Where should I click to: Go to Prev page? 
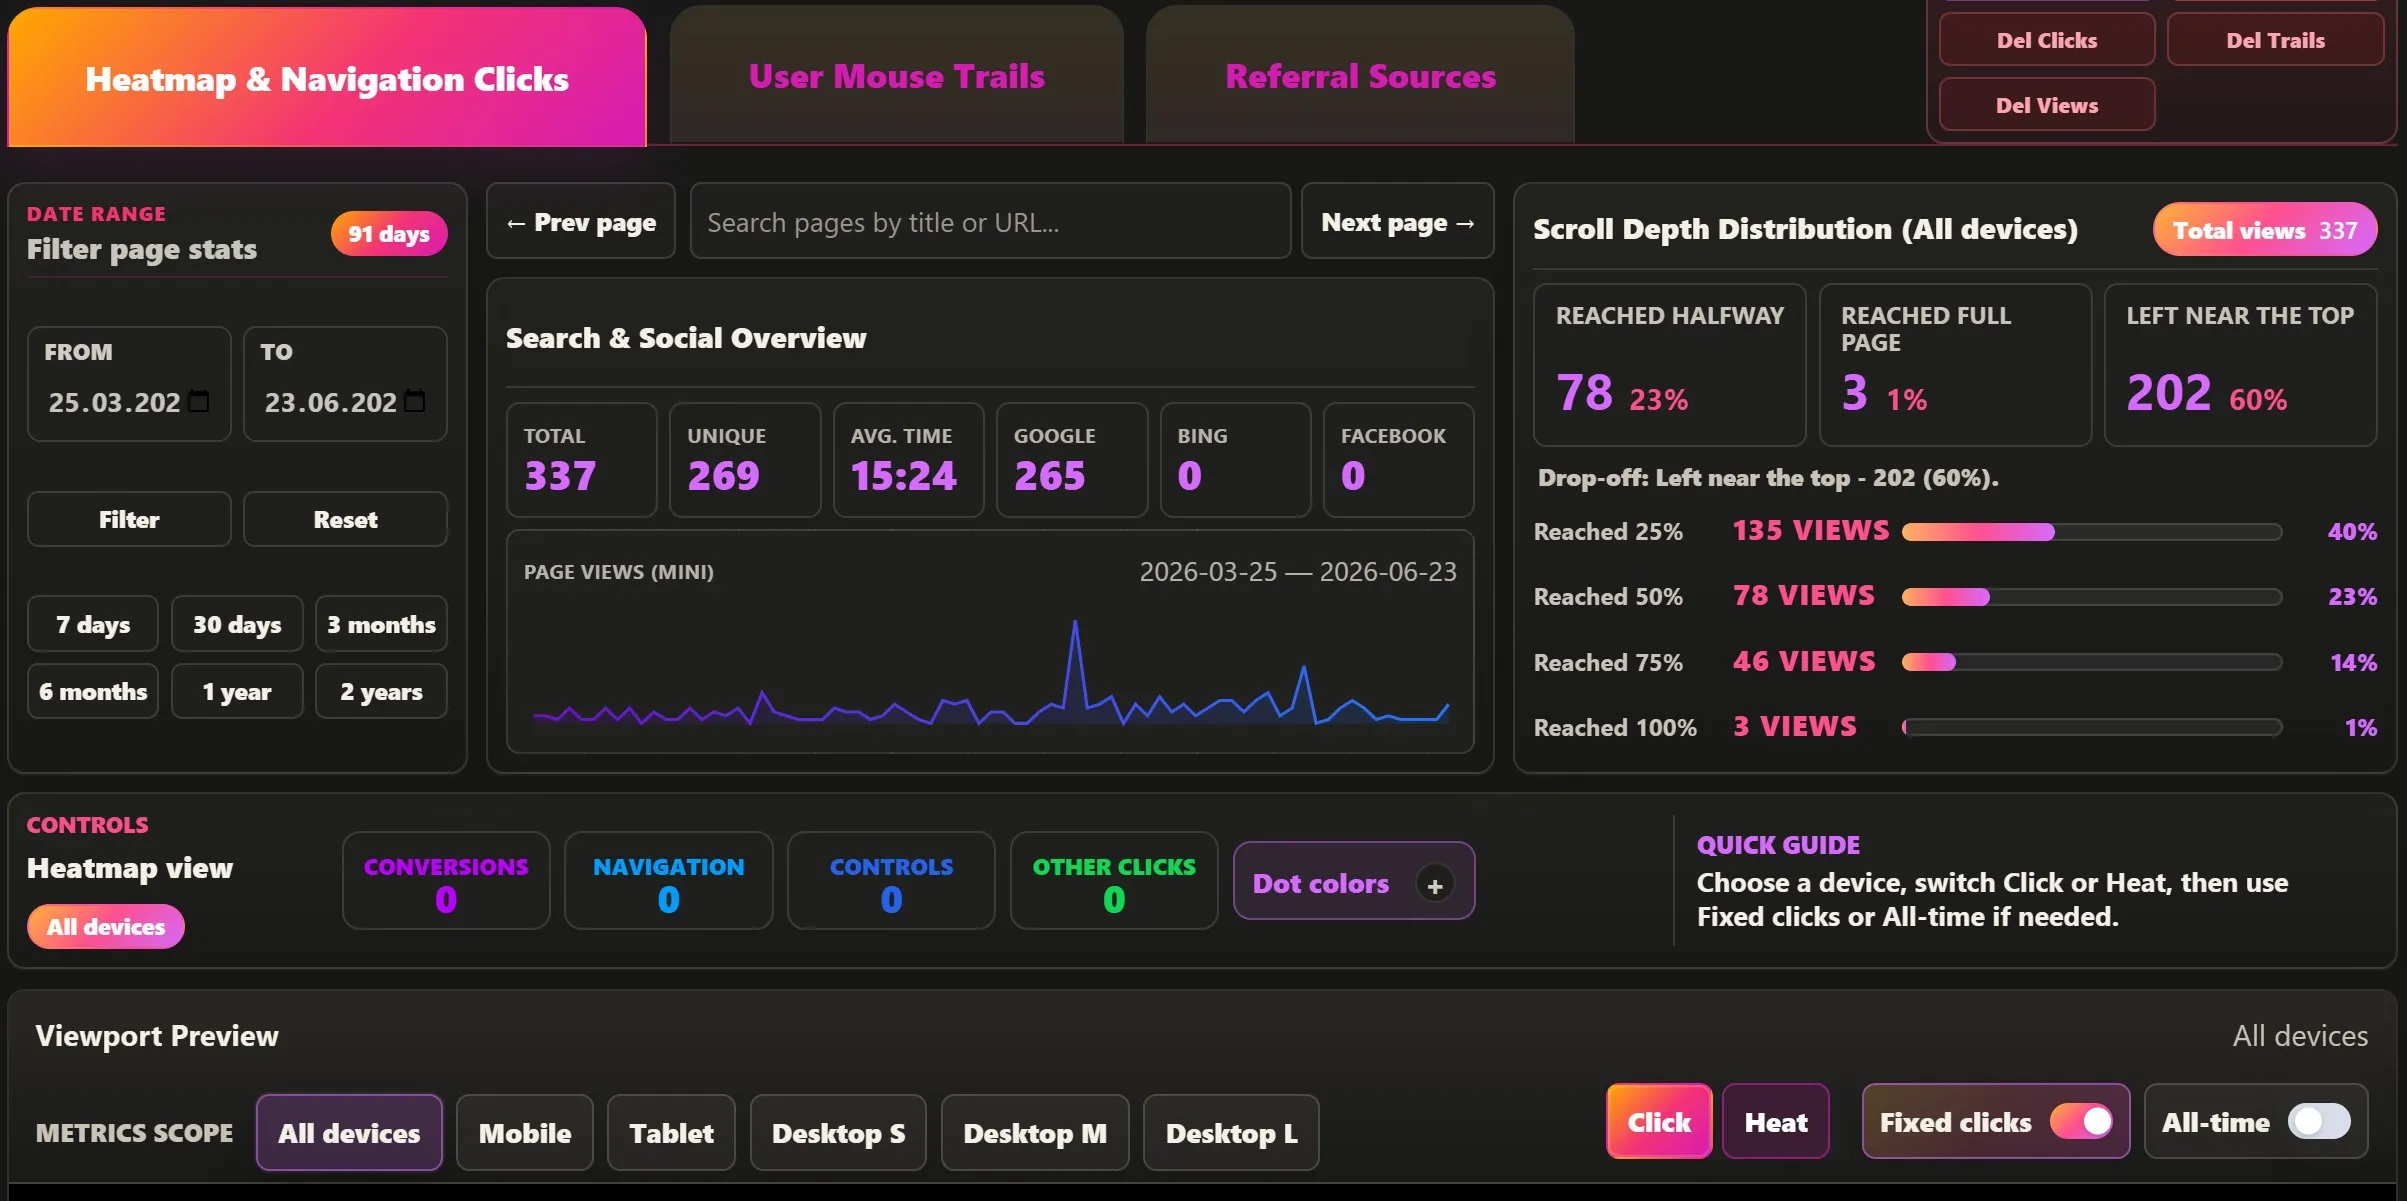coord(581,222)
